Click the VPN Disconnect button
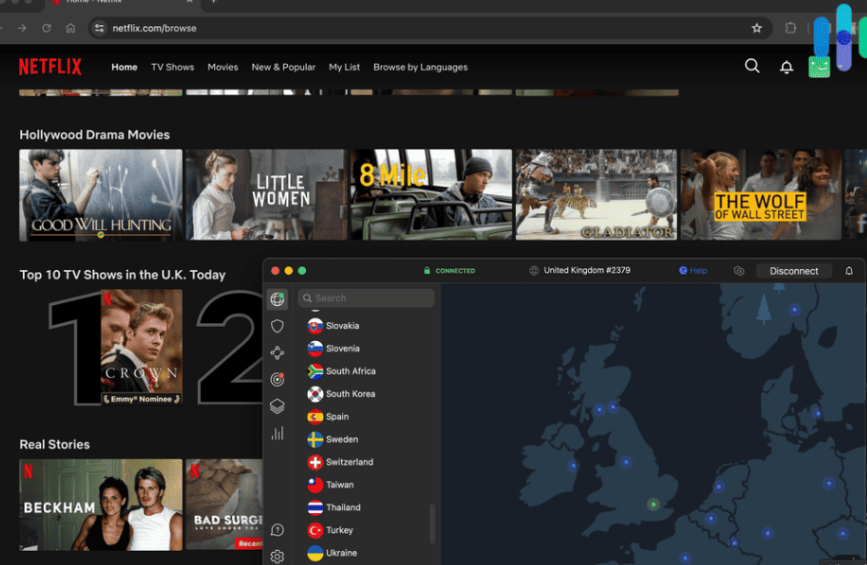Image resolution: width=867 pixels, height=565 pixels. pyautogui.click(x=793, y=271)
